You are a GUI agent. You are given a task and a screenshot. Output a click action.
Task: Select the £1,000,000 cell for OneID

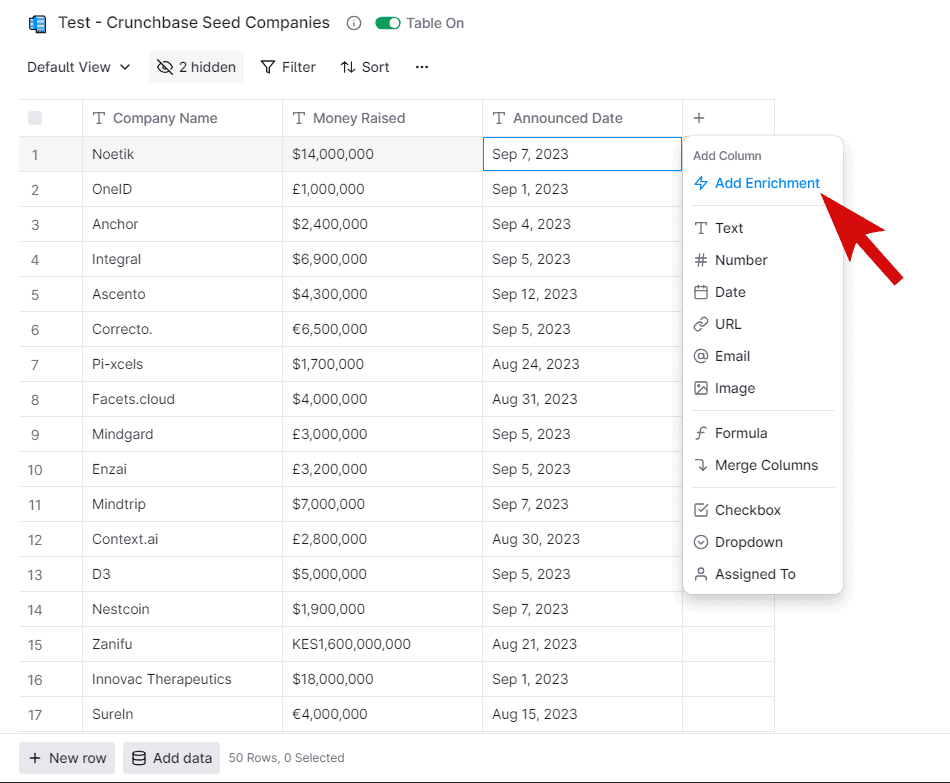[x=382, y=190]
